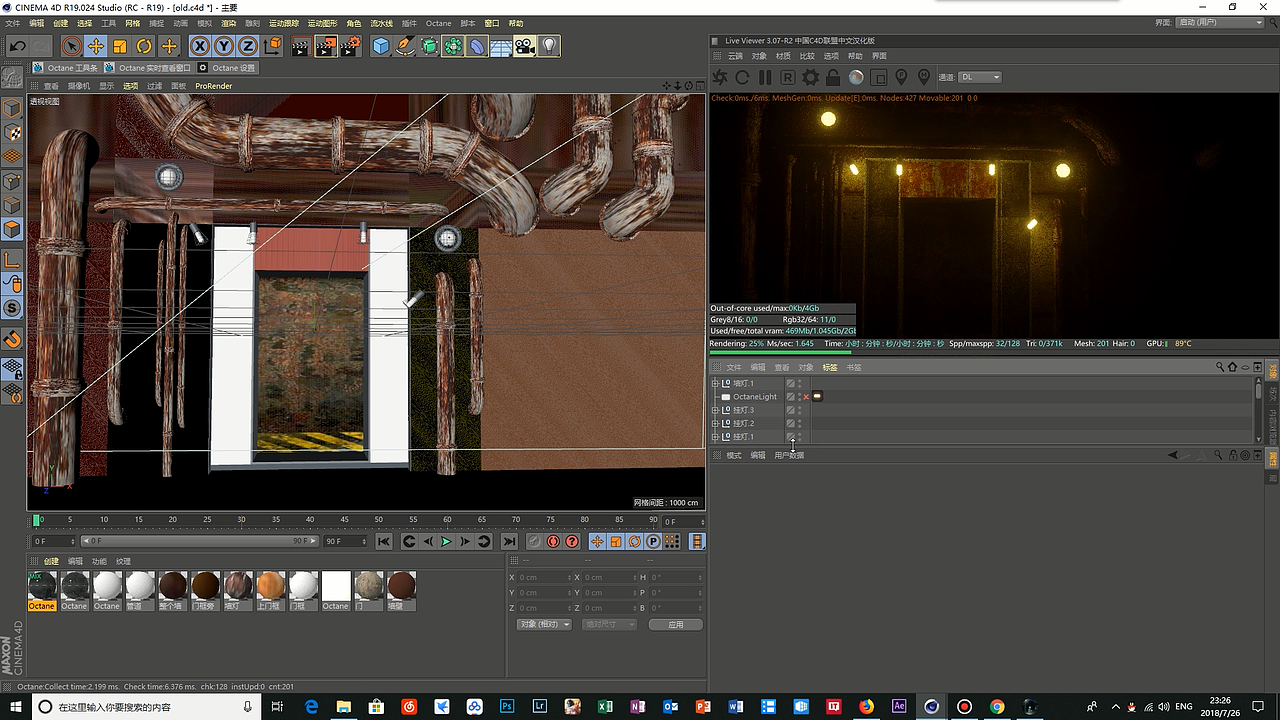Select the Live Selection tool
Image resolution: width=1280 pixels, height=720 pixels.
[71, 46]
